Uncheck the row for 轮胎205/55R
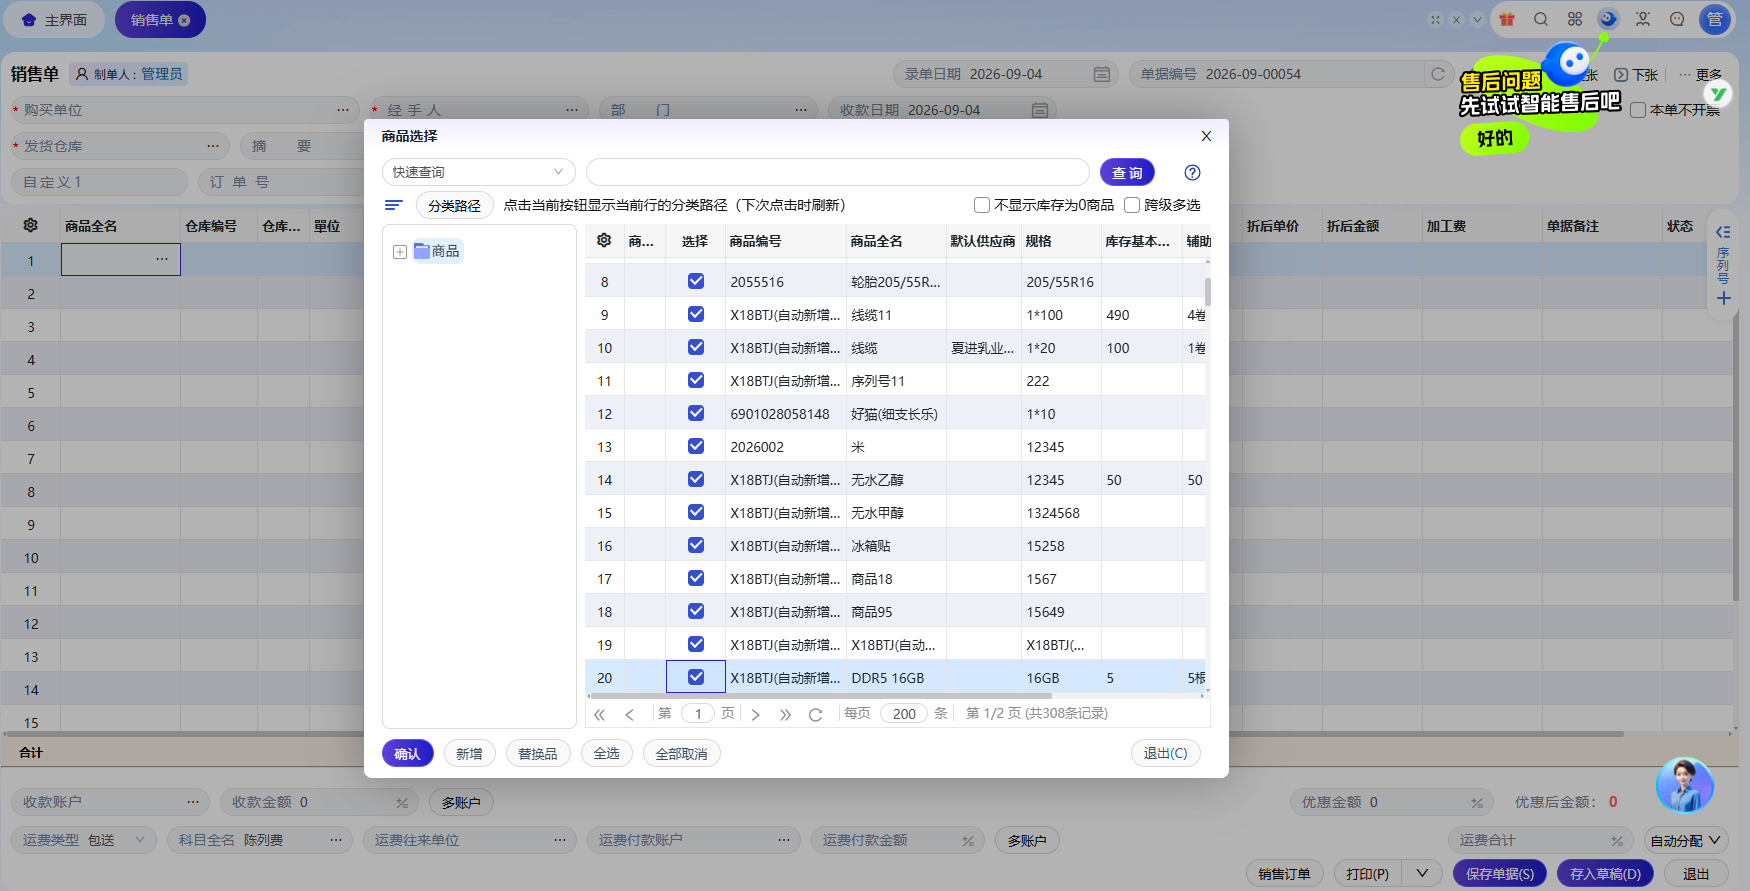 (696, 282)
